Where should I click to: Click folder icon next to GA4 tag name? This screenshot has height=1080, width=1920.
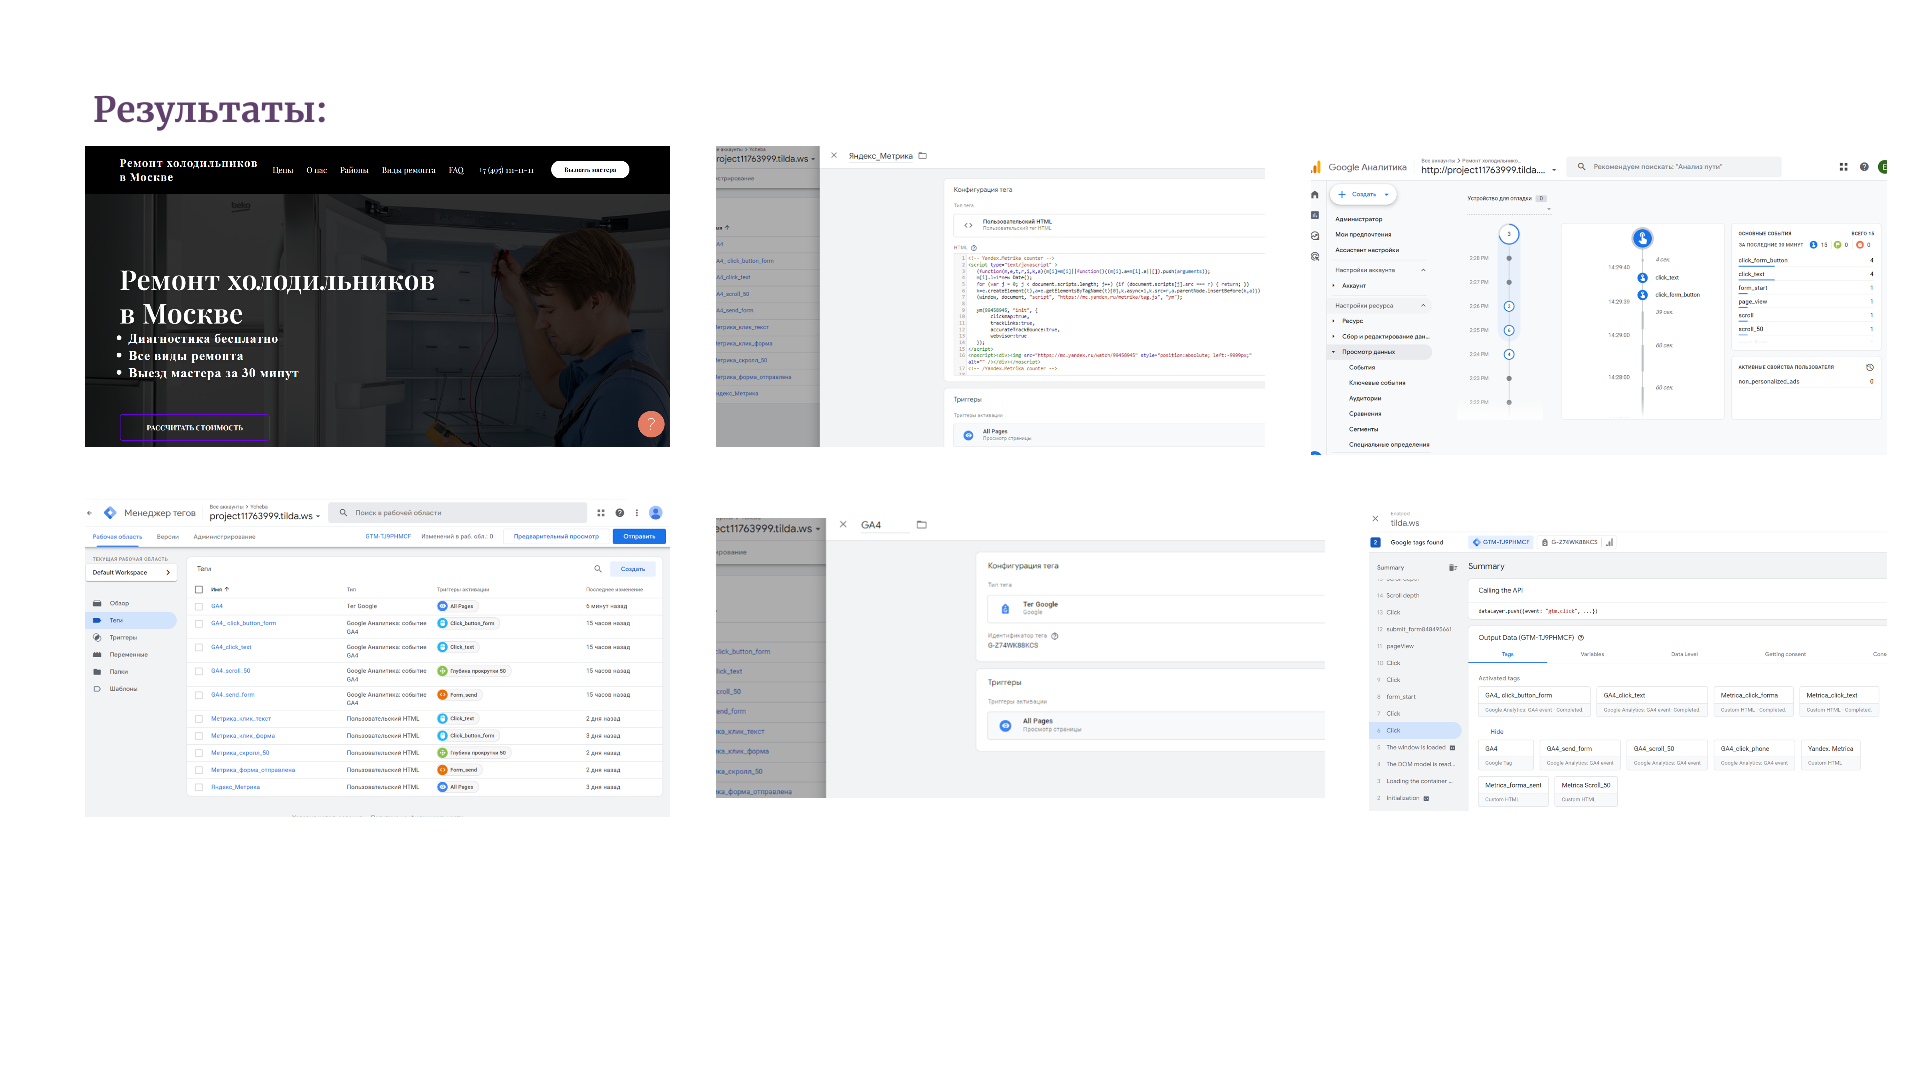pos(922,525)
